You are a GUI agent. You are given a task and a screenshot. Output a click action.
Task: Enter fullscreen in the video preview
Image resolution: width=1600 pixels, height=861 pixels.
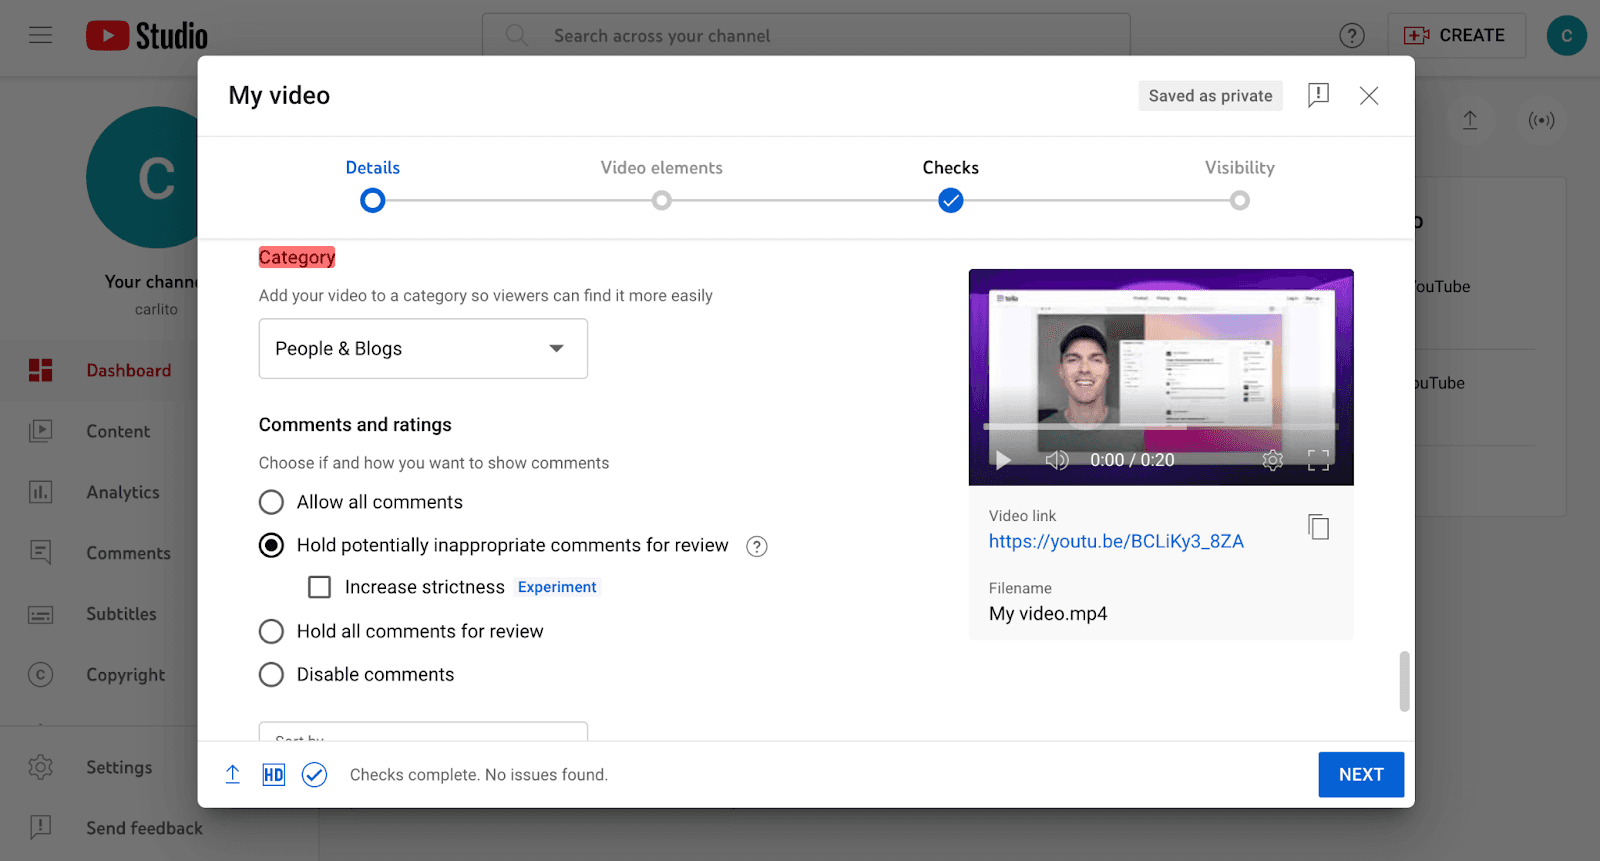click(x=1318, y=460)
